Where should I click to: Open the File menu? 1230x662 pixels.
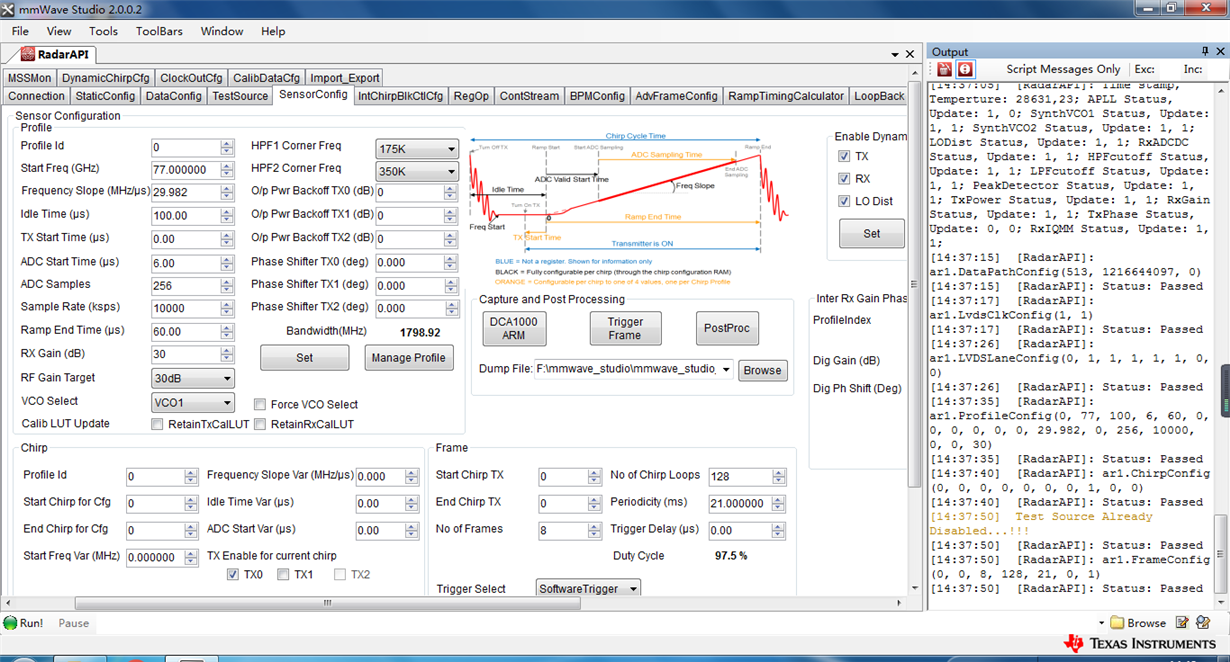pos(20,31)
